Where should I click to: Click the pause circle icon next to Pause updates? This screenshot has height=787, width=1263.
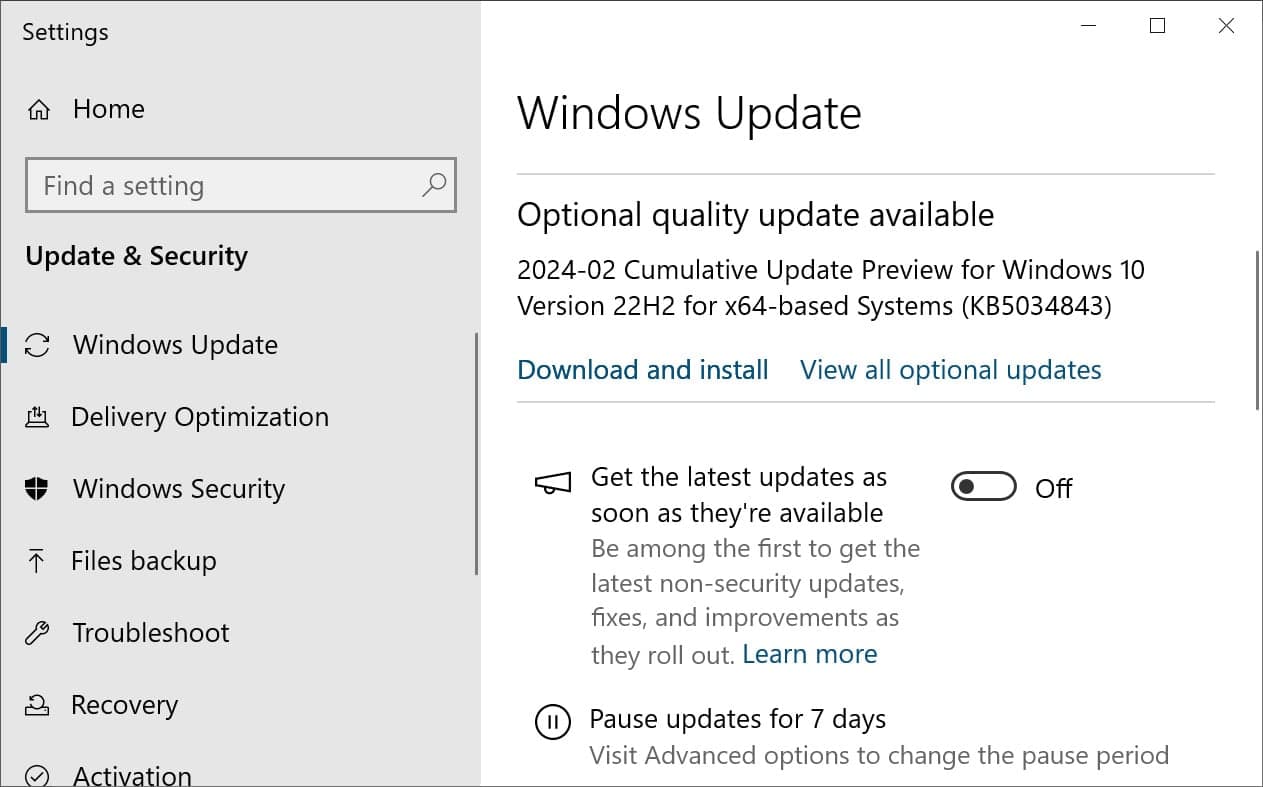point(552,722)
